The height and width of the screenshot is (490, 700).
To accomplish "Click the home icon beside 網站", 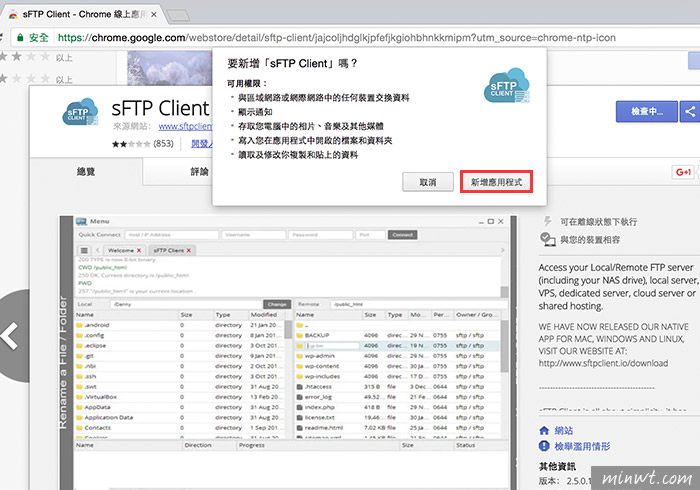I will point(544,431).
